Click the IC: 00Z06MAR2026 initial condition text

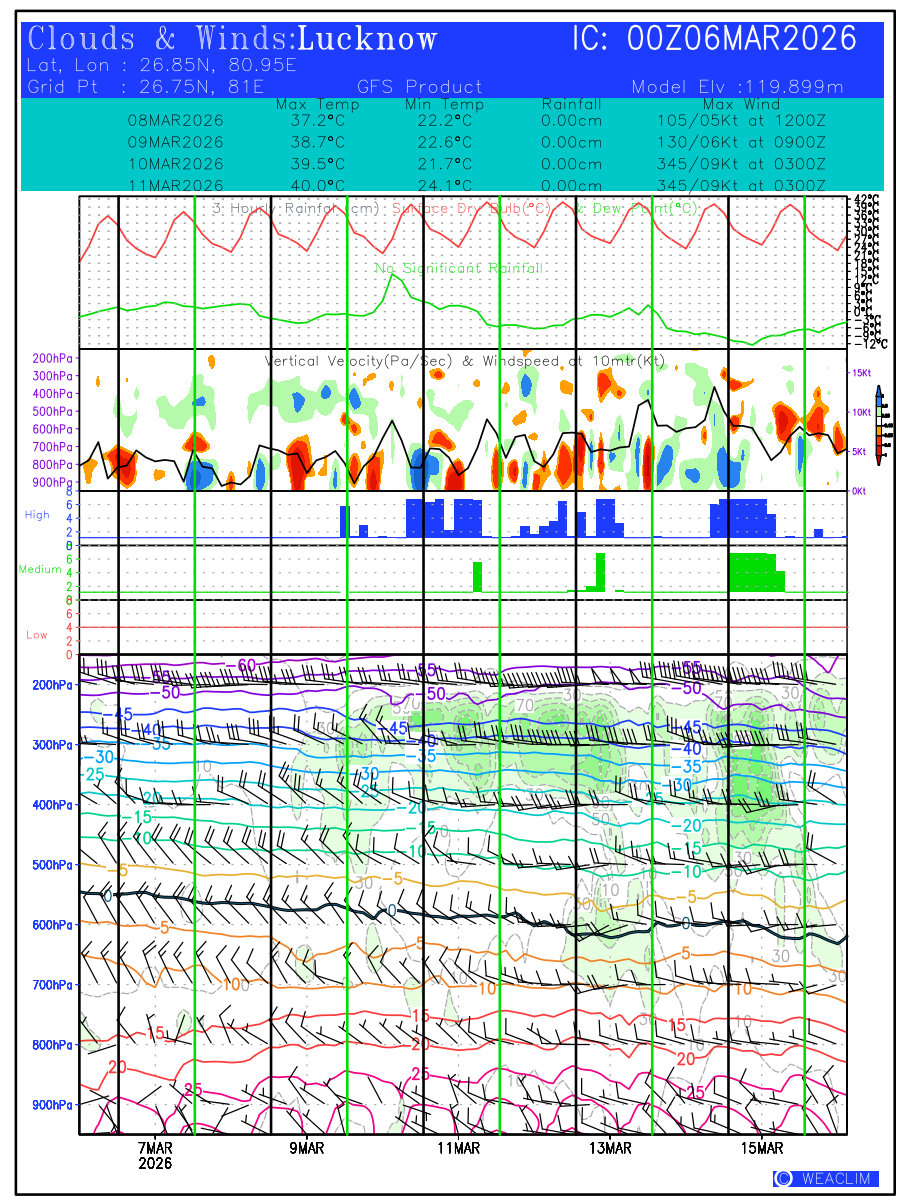click(x=714, y=39)
